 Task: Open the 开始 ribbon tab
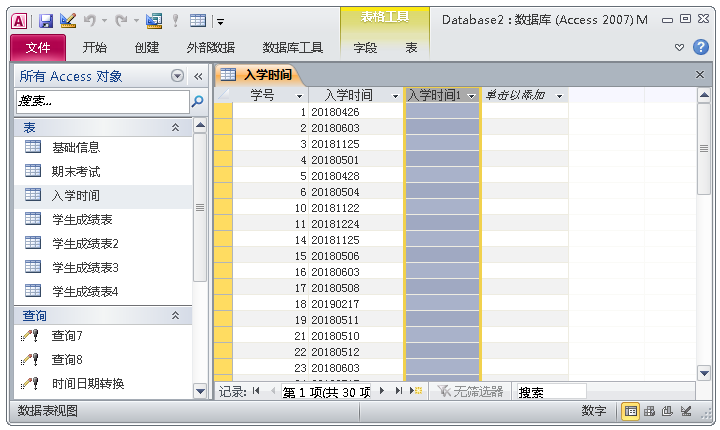tap(95, 47)
